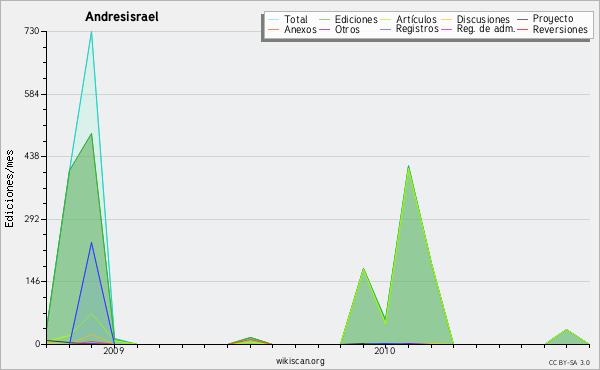Click the y-axis value 292
This screenshot has height=370, width=600.
pos(32,219)
